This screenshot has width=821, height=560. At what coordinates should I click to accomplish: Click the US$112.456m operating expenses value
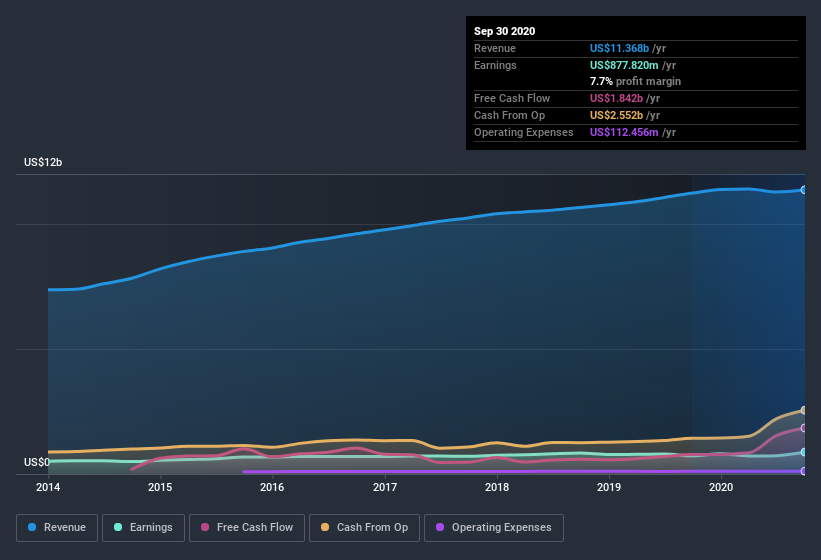(x=624, y=132)
